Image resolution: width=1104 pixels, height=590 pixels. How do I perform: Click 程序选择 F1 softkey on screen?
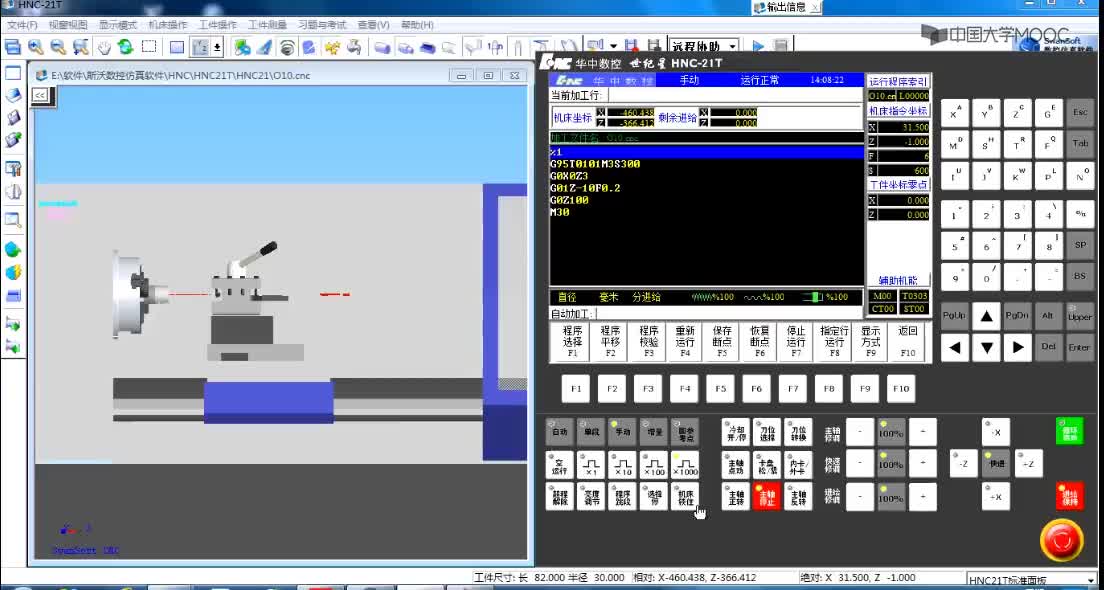pos(572,342)
